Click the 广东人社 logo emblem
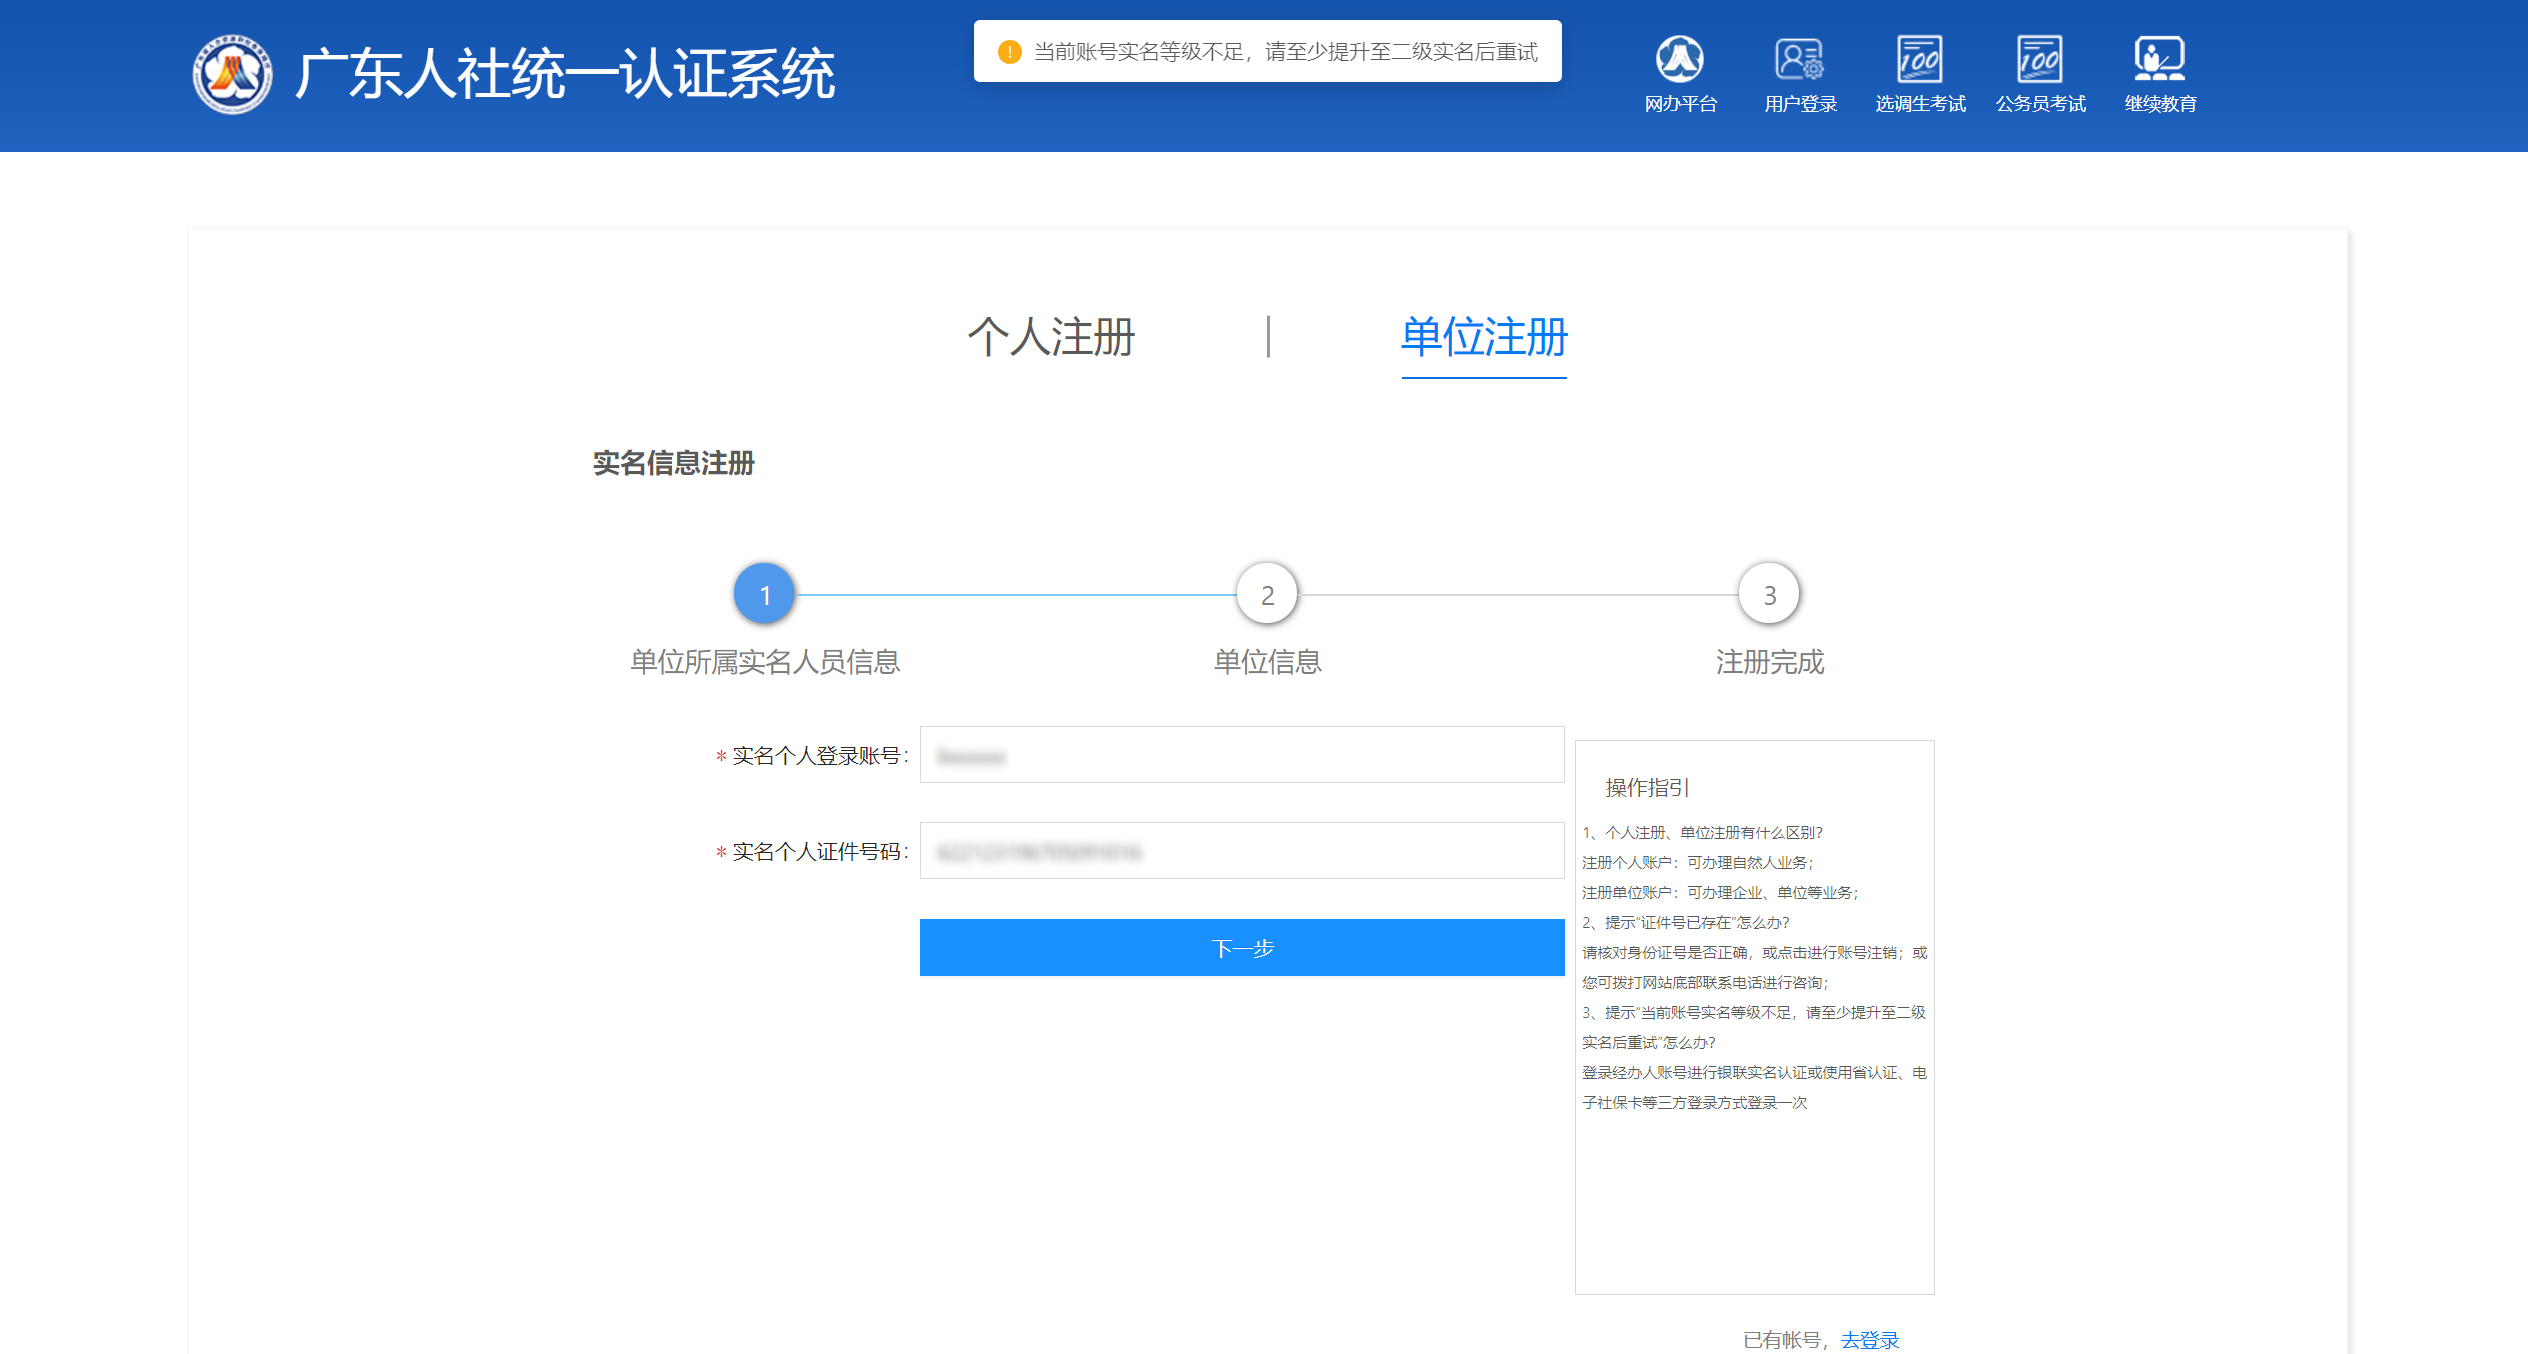Image resolution: width=2528 pixels, height=1354 pixels. 232,74
